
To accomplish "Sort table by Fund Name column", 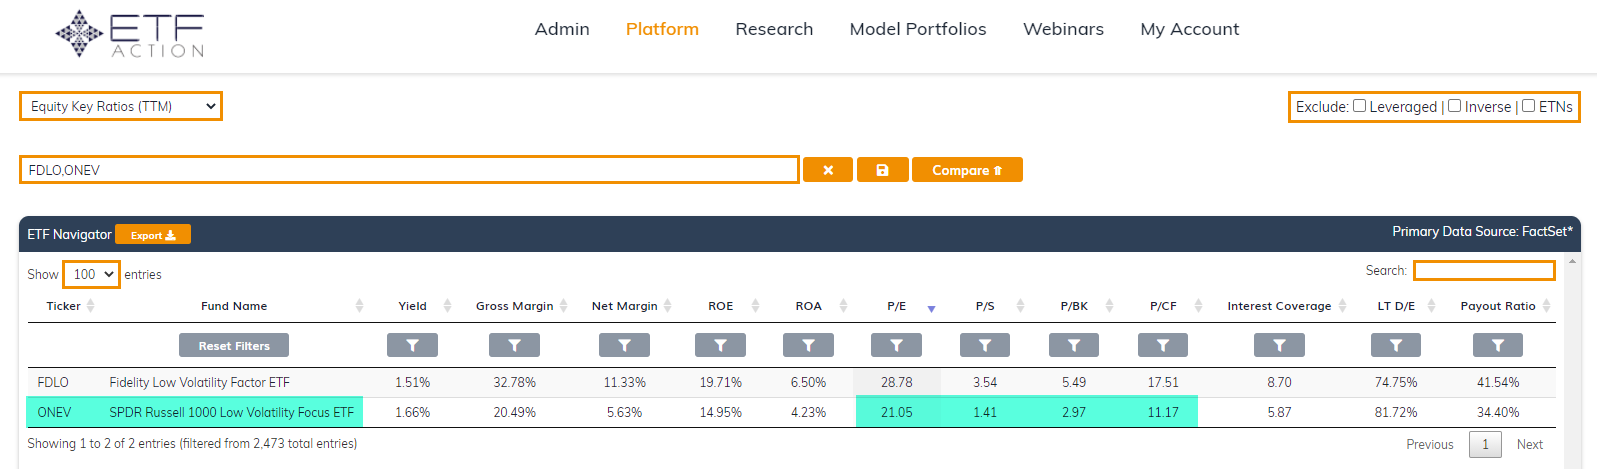I will click(x=234, y=306).
